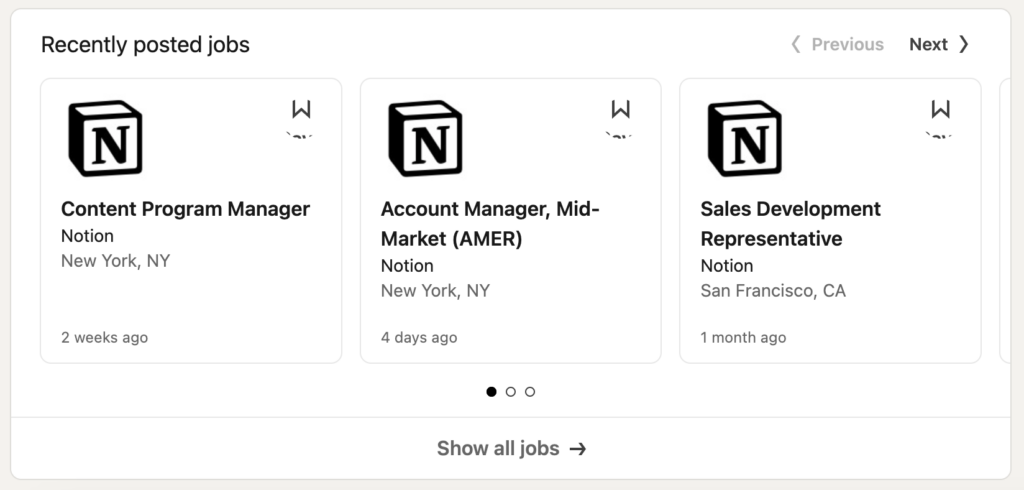Click 'New York, NY' under Content Program Manager
1024x490 pixels.
(116, 261)
